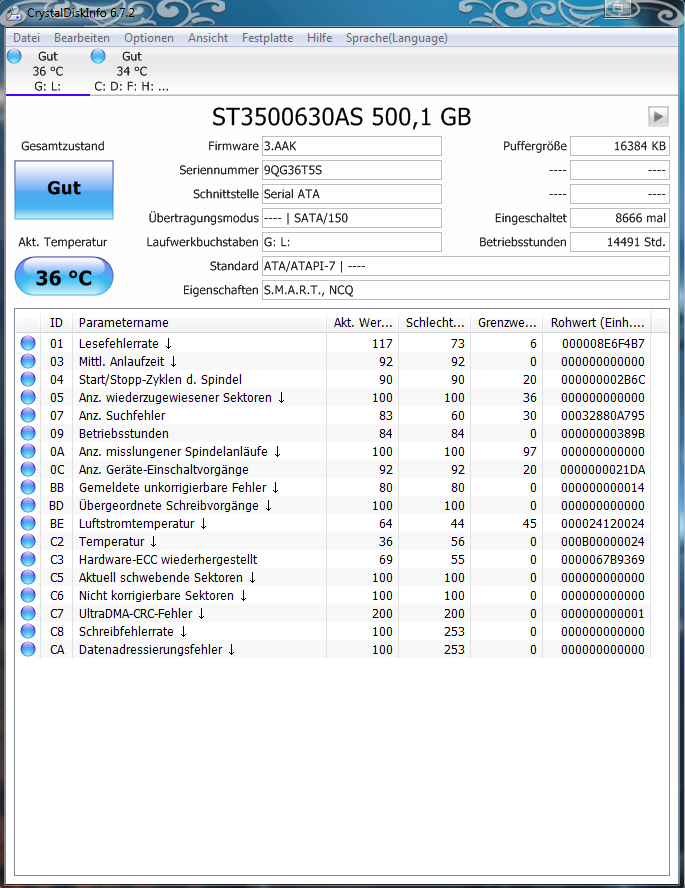Click the ID column header
The height and width of the screenshot is (888, 685).
[x=56, y=323]
